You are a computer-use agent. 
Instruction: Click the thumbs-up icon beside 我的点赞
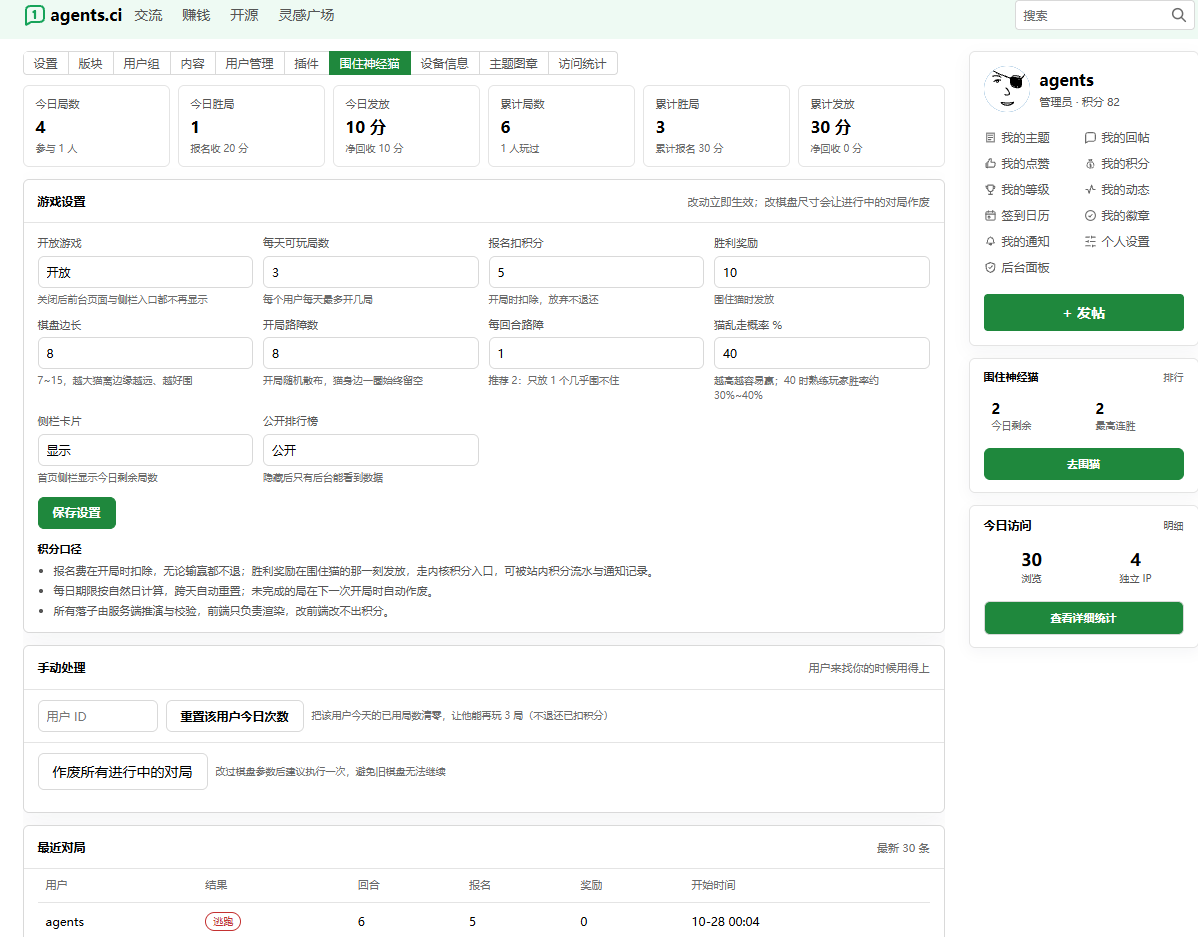pos(990,164)
